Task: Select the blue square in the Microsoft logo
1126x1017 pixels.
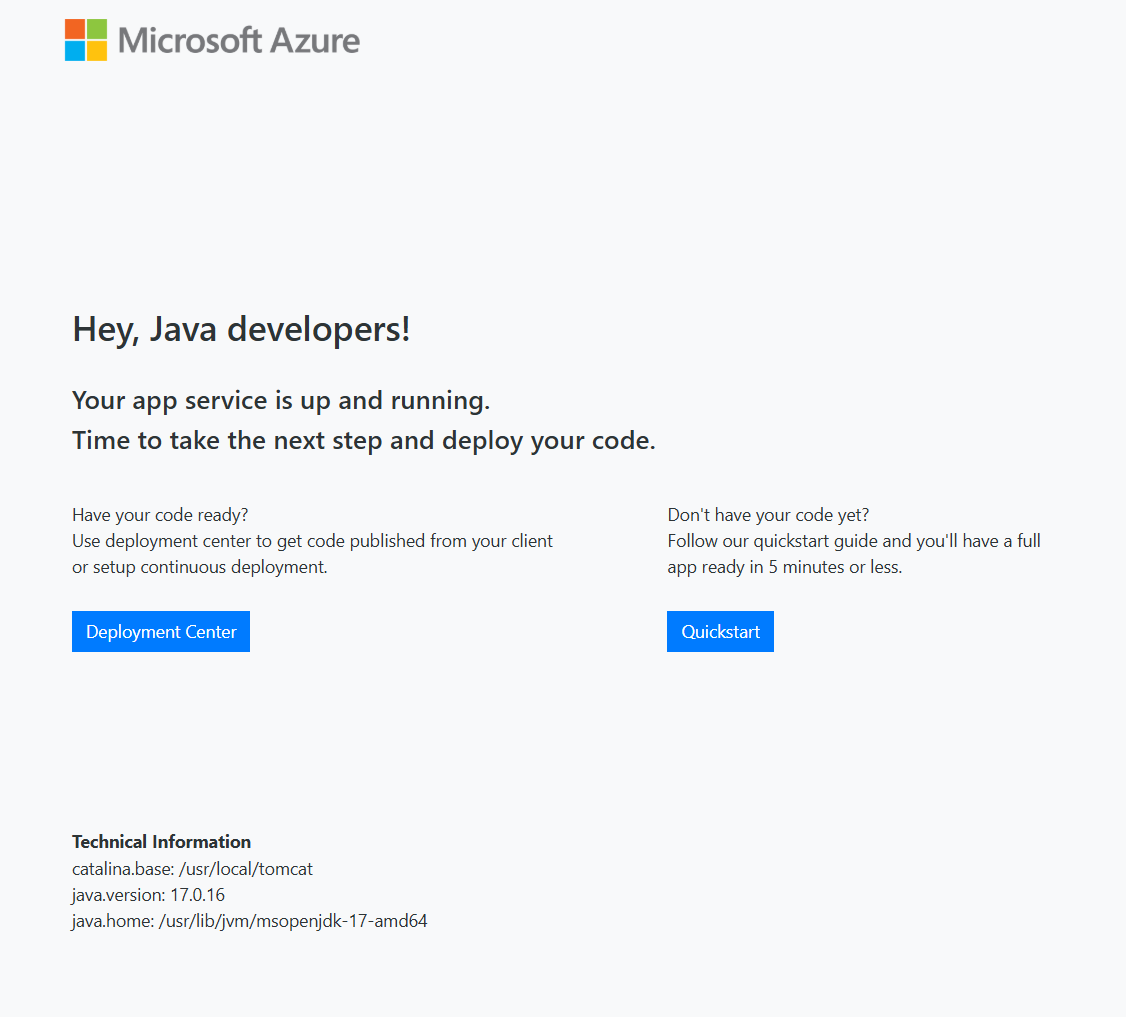Action: click(x=75, y=50)
